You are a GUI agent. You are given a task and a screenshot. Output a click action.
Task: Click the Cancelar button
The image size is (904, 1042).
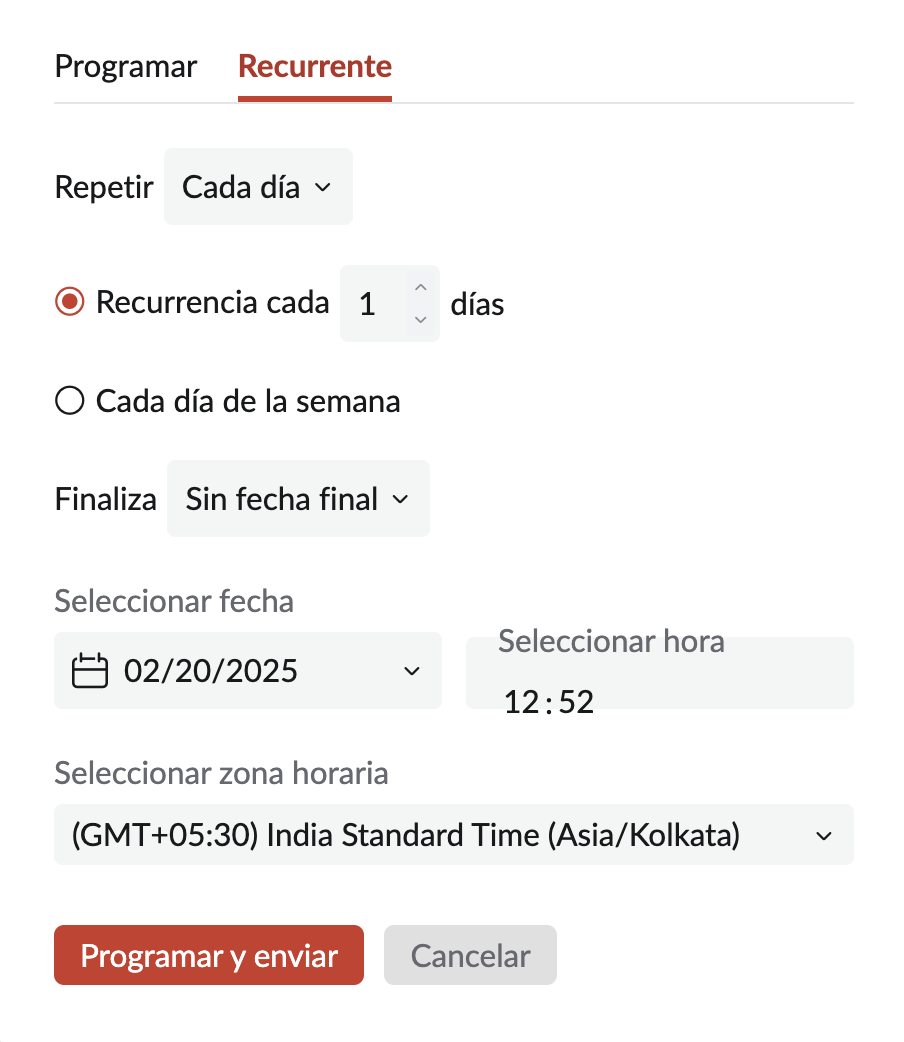(x=470, y=955)
